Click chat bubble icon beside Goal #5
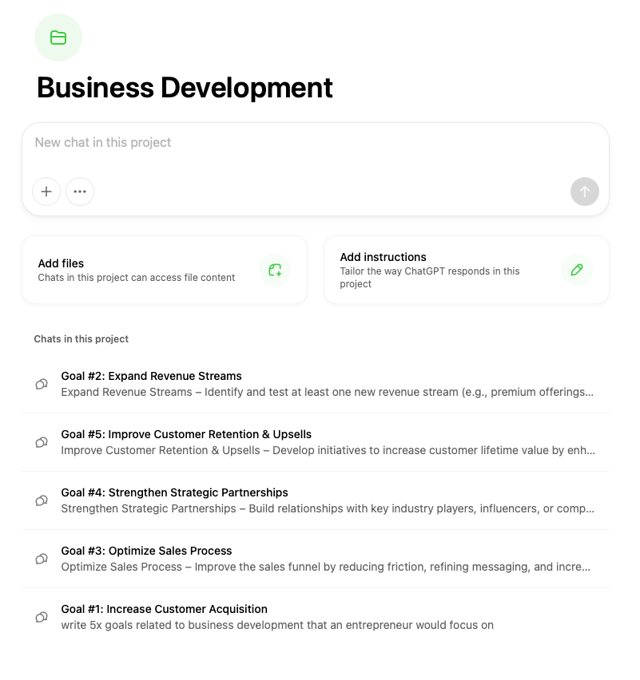This screenshot has width=640, height=680. tap(42, 442)
